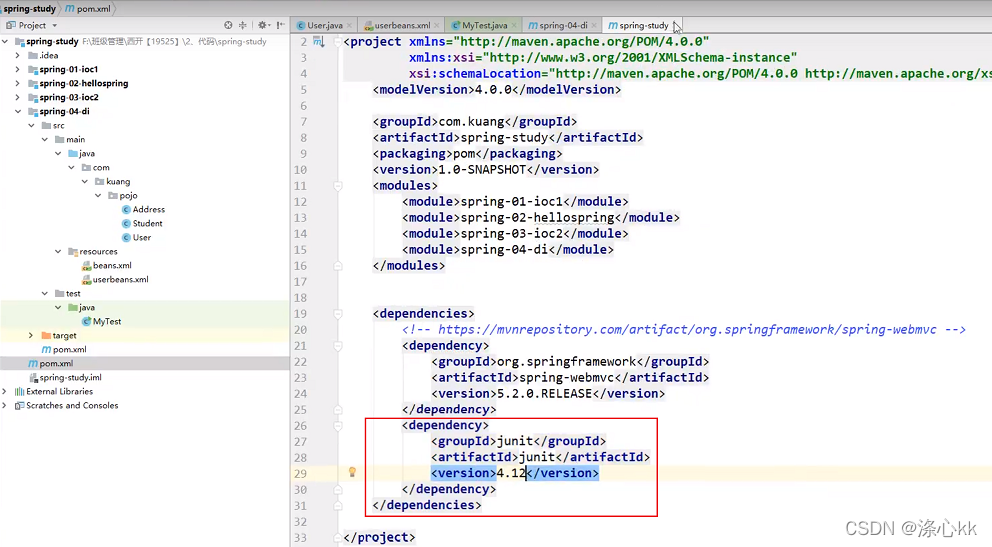The width and height of the screenshot is (992, 547).
Task: Collapse the src folder
Action: coord(32,125)
